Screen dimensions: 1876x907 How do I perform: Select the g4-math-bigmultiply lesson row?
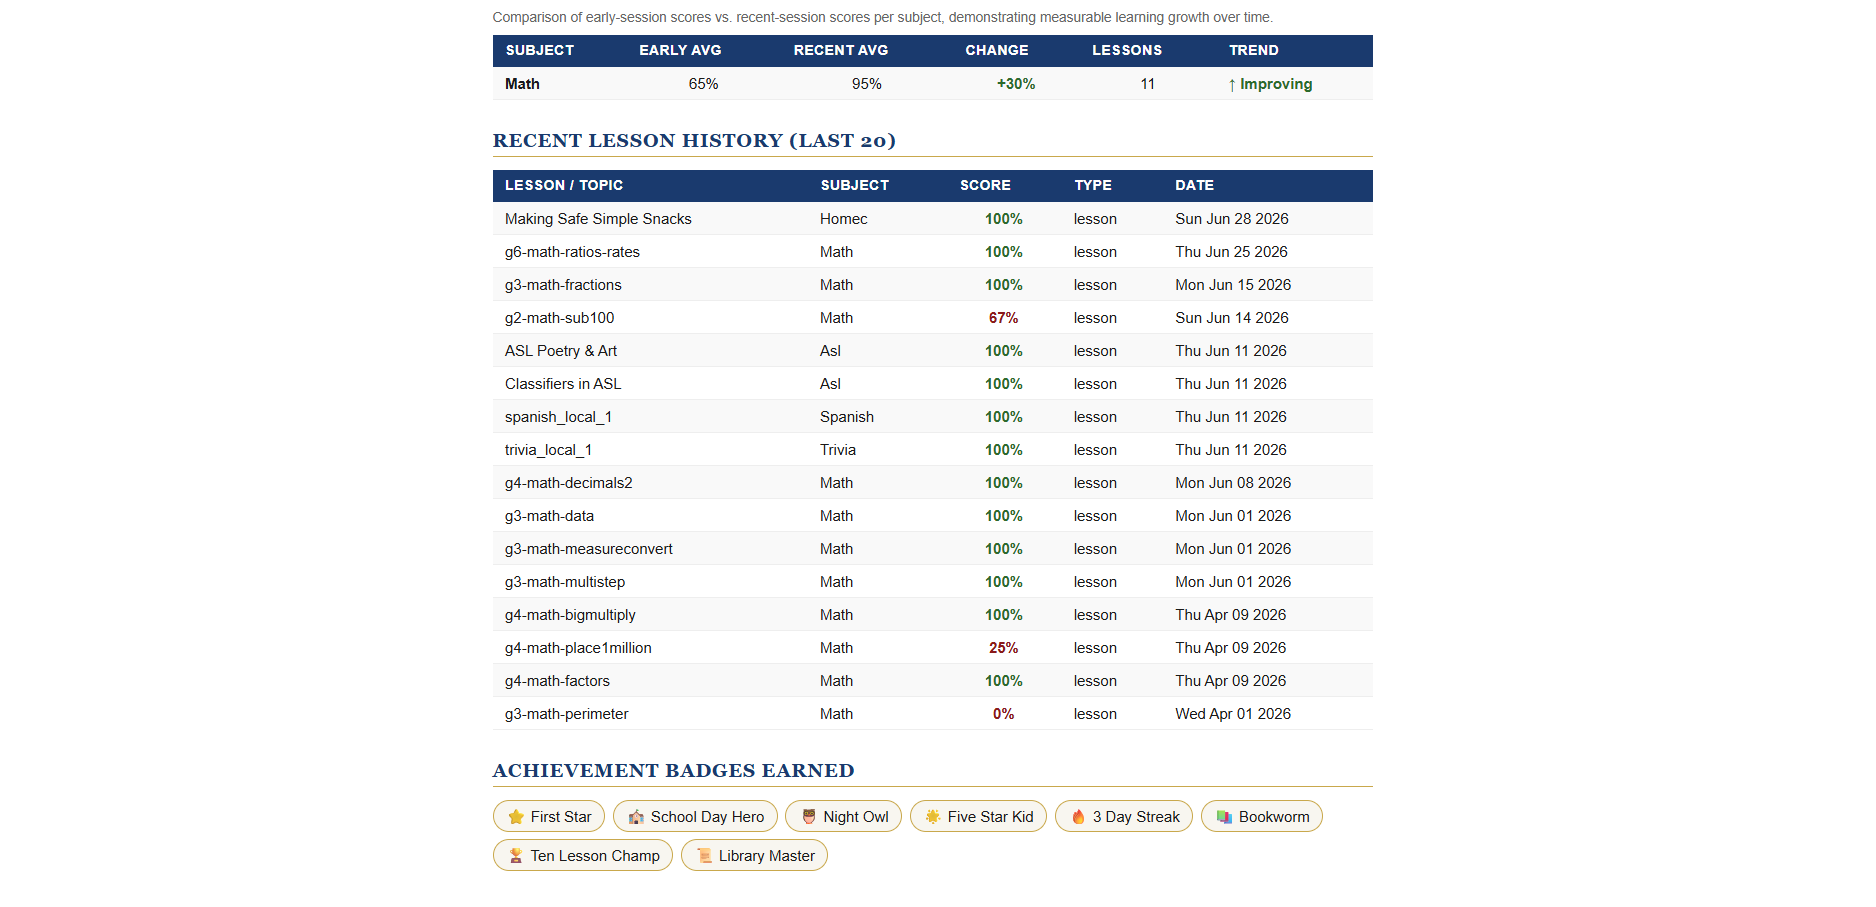tap(932, 615)
